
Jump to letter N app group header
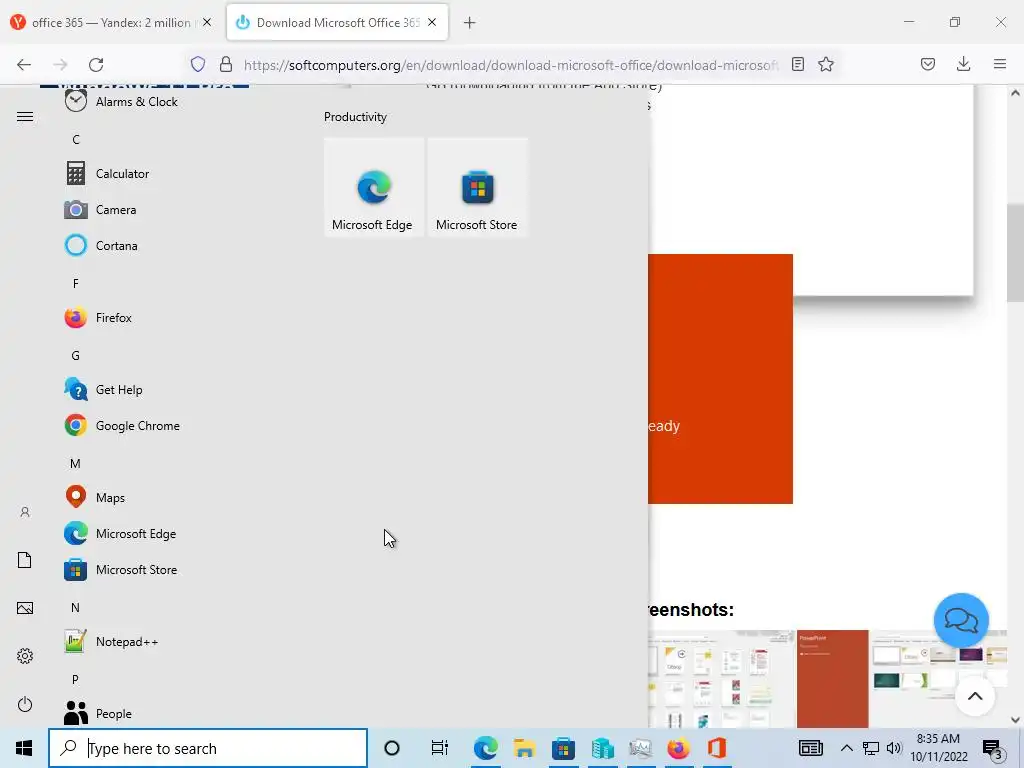tap(76, 608)
